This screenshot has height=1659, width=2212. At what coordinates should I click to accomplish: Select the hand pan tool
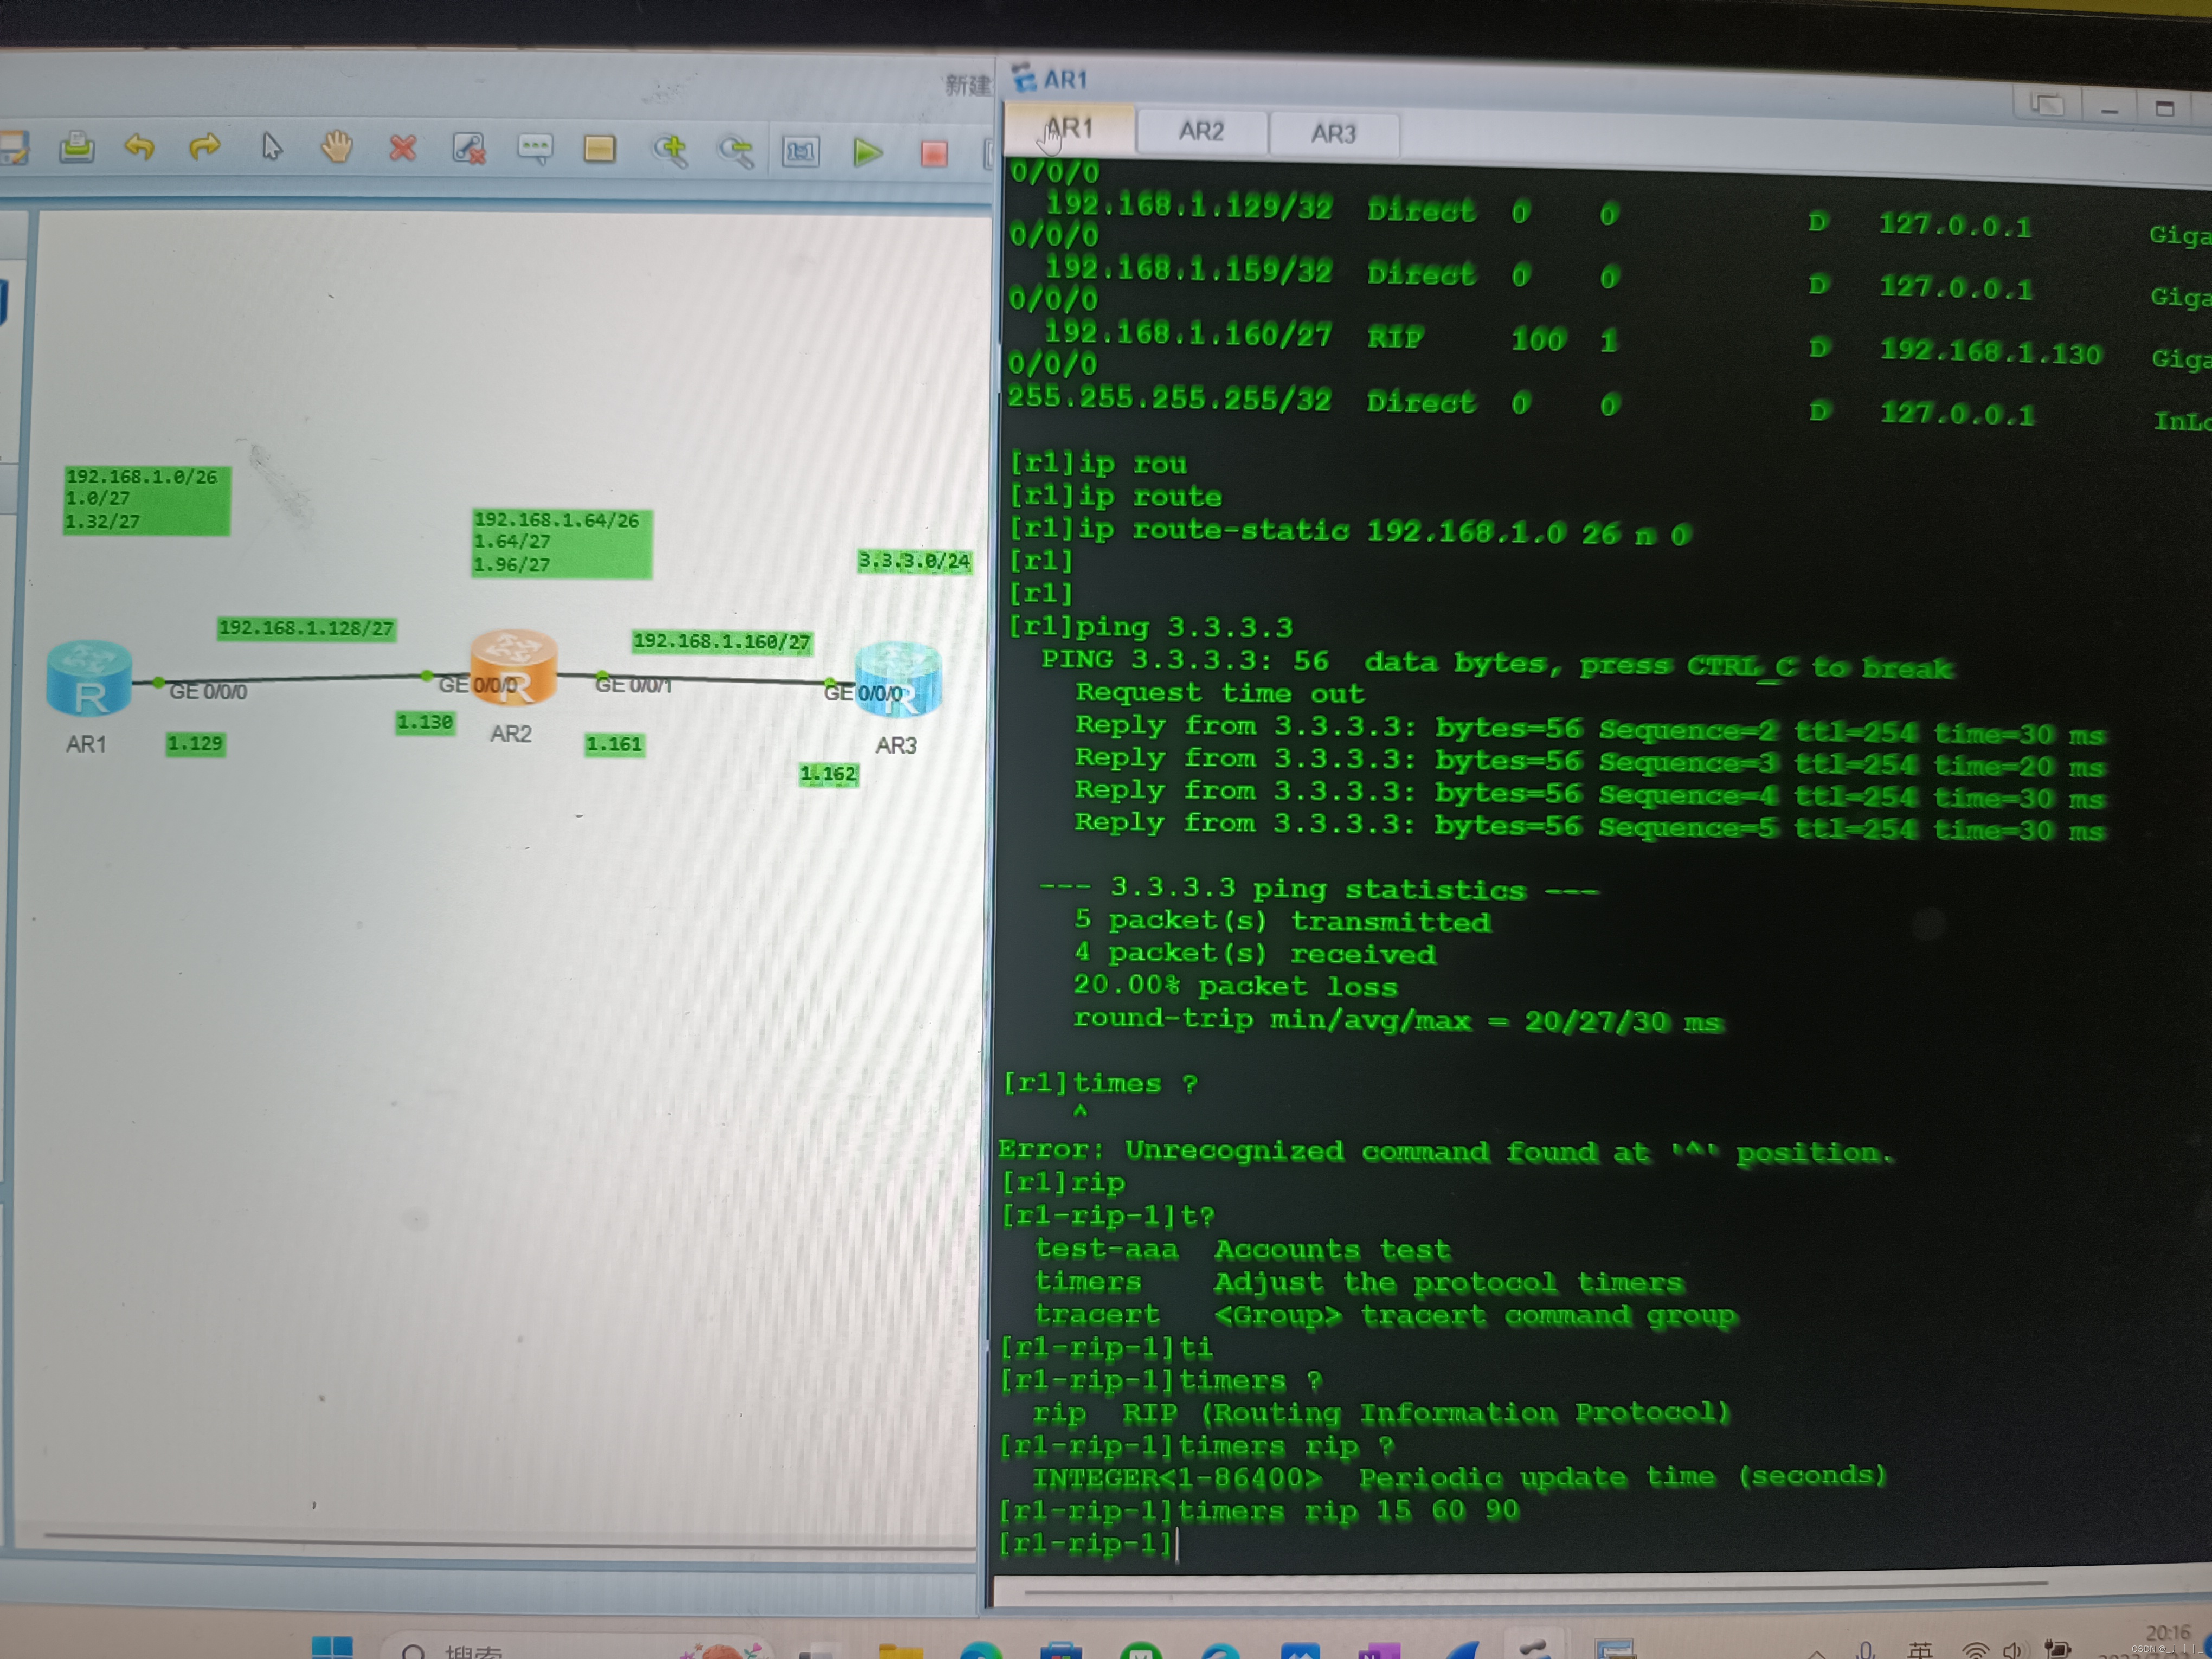click(x=337, y=148)
